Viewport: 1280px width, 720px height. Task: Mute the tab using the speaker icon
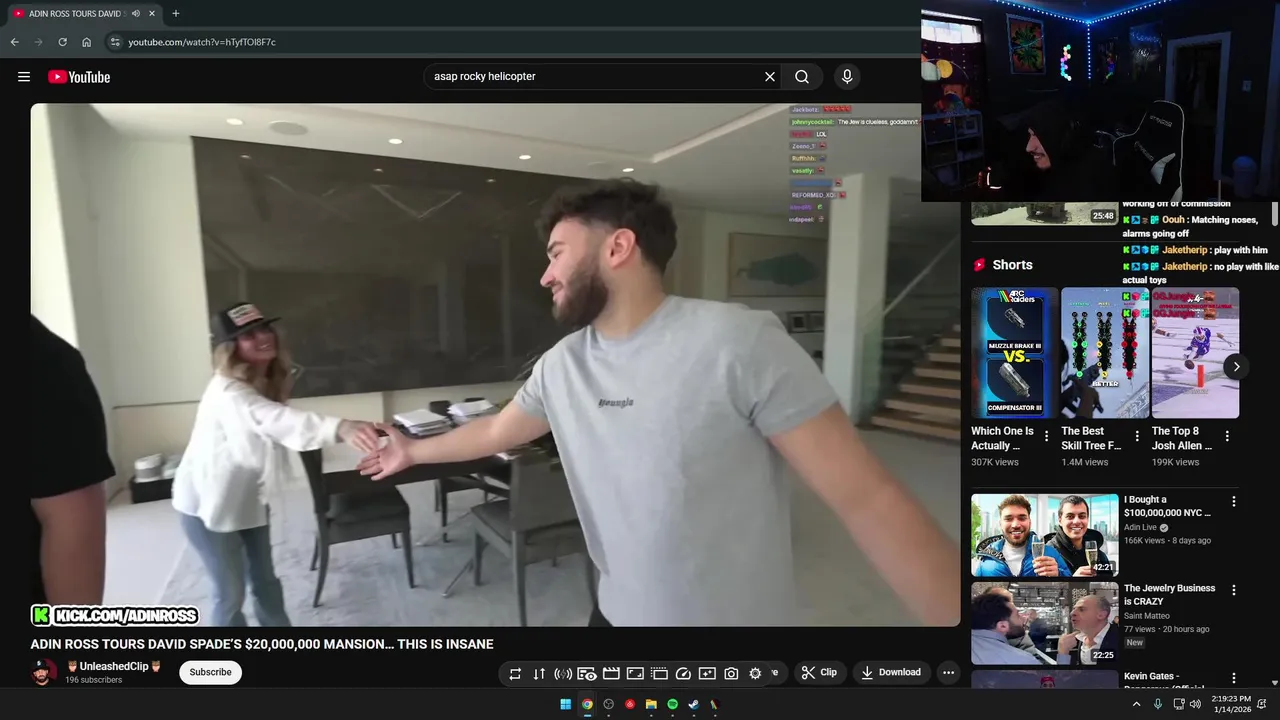coord(137,14)
